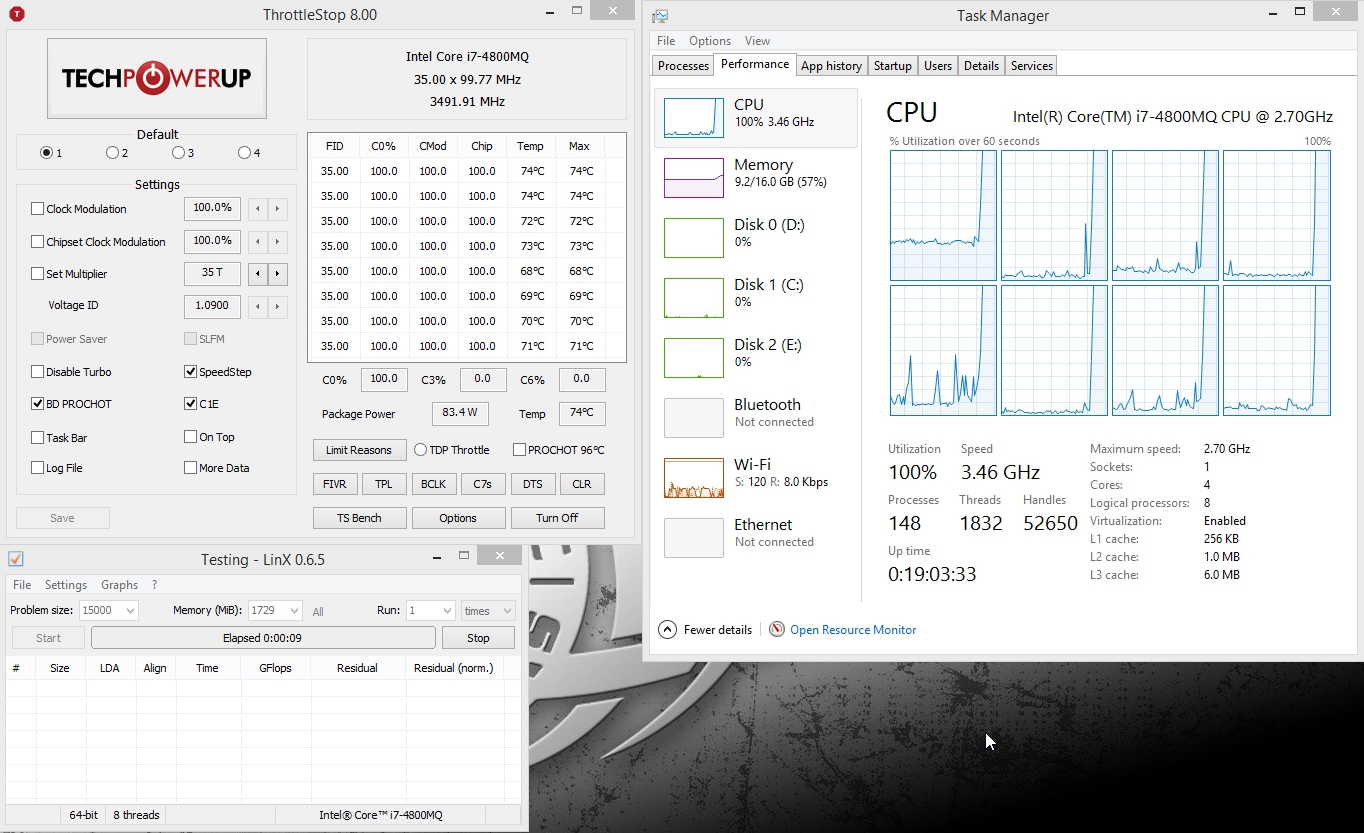Increase the Voltage ID value
Viewport: 1364px width, 833px height.
(x=277, y=306)
